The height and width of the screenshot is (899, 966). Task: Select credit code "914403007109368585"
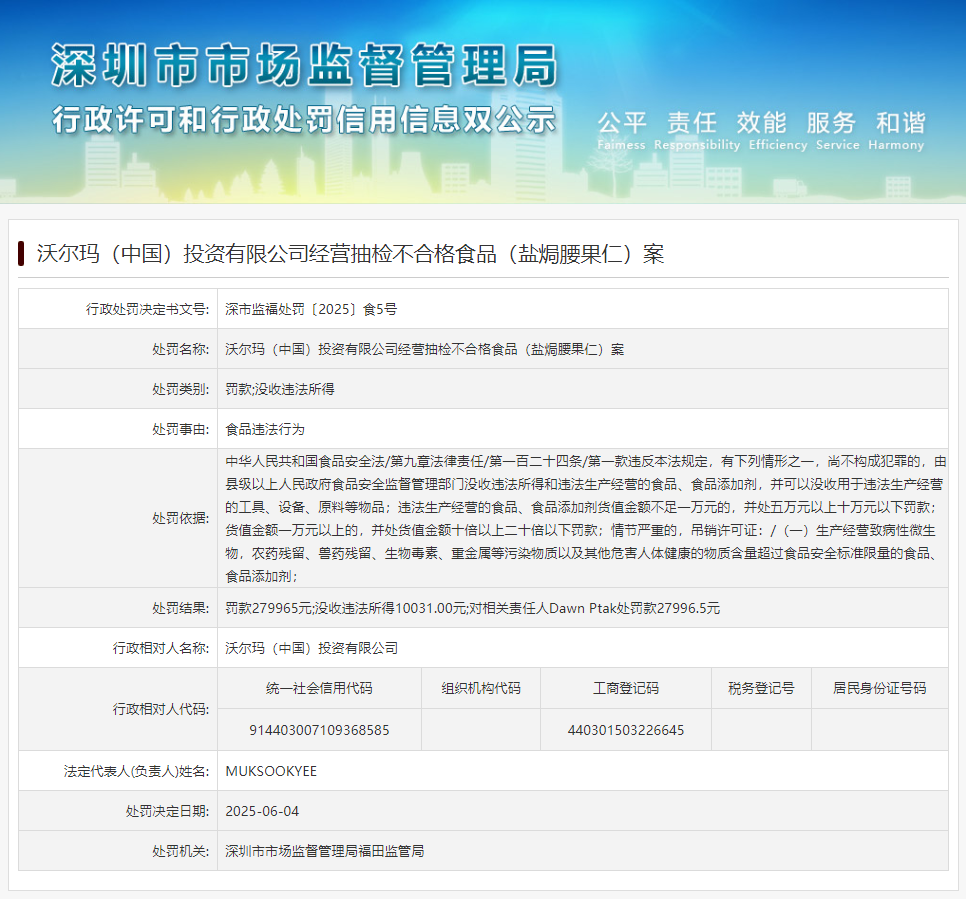(x=319, y=730)
